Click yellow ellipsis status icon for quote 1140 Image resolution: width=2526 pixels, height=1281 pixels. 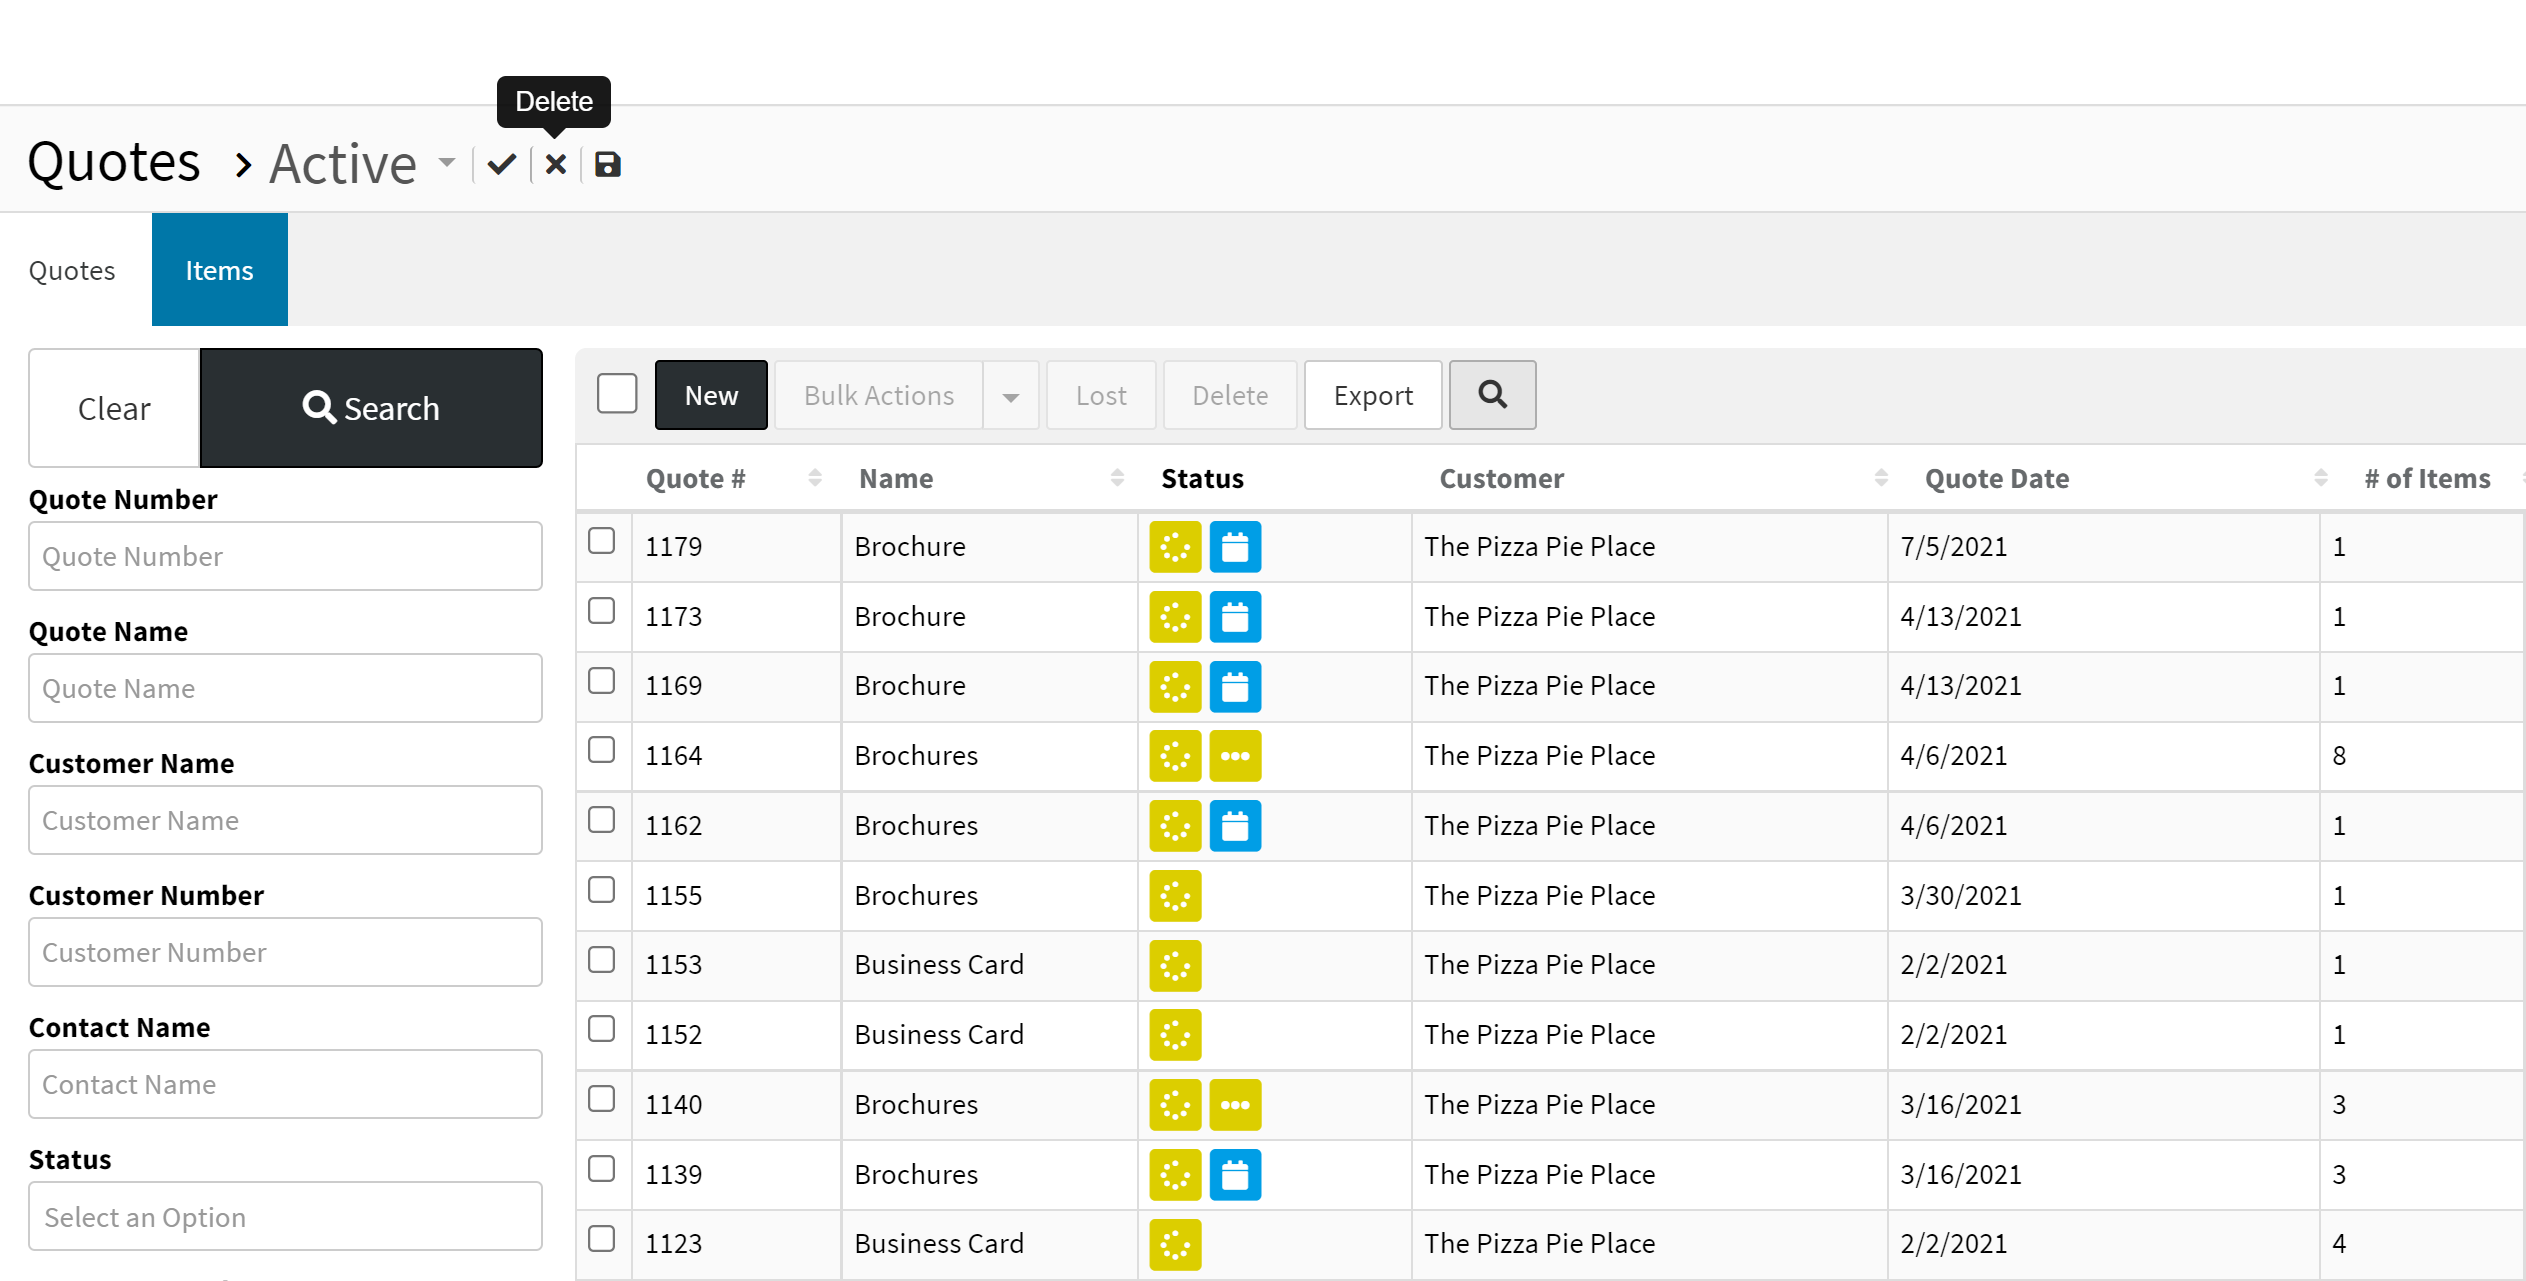pyautogui.click(x=1235, y=1105)
